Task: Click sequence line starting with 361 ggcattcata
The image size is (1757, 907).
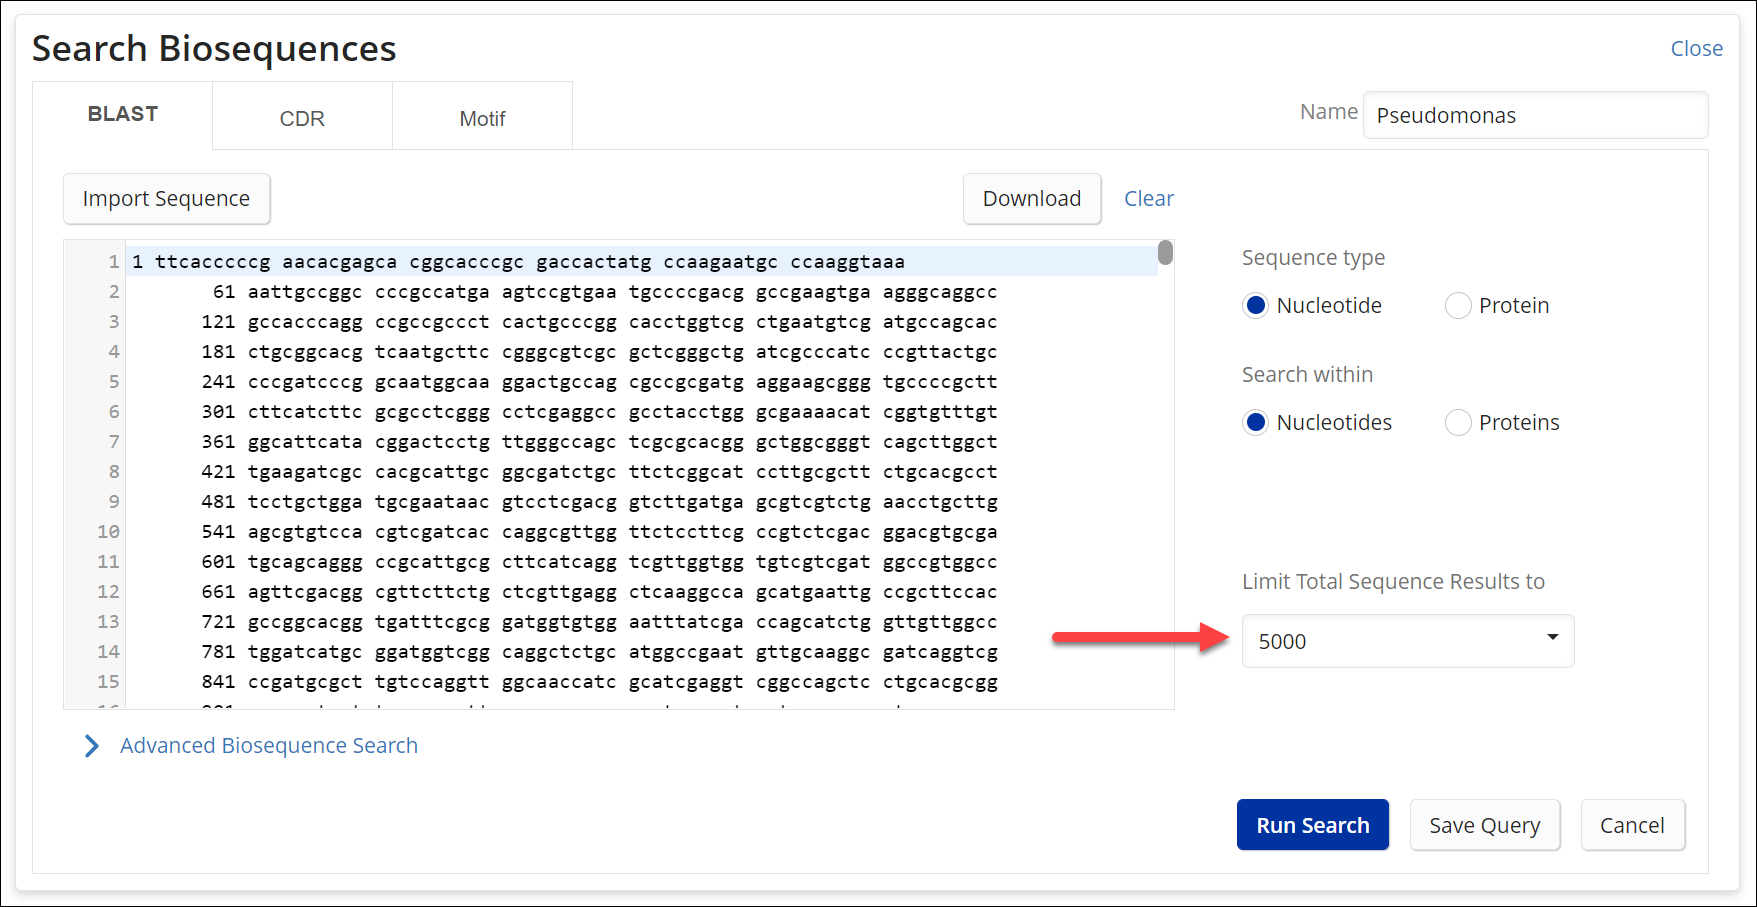Action: (x=641, y=442)
